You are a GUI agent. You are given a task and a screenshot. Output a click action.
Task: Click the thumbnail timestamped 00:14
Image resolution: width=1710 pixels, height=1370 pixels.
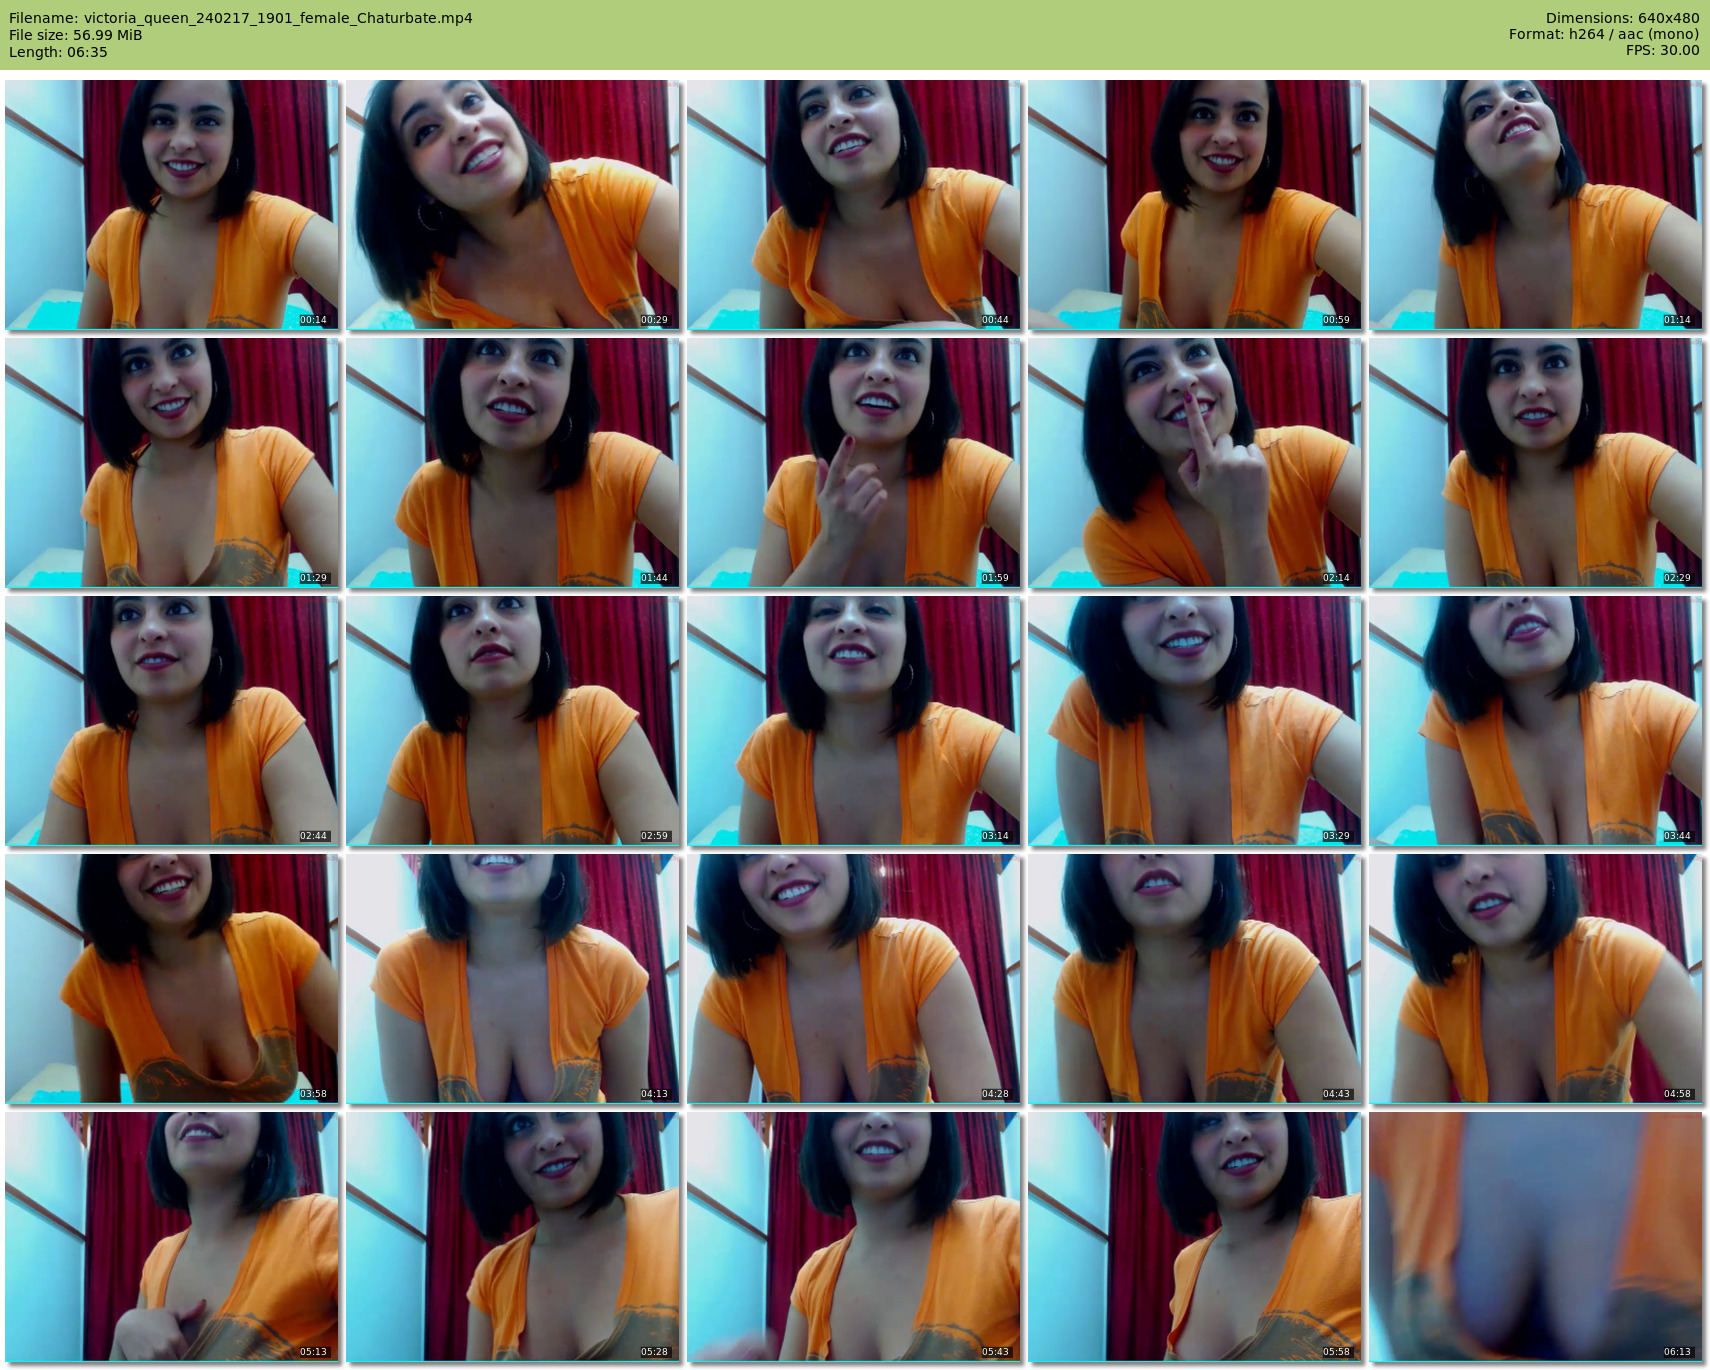coord(171,205)
